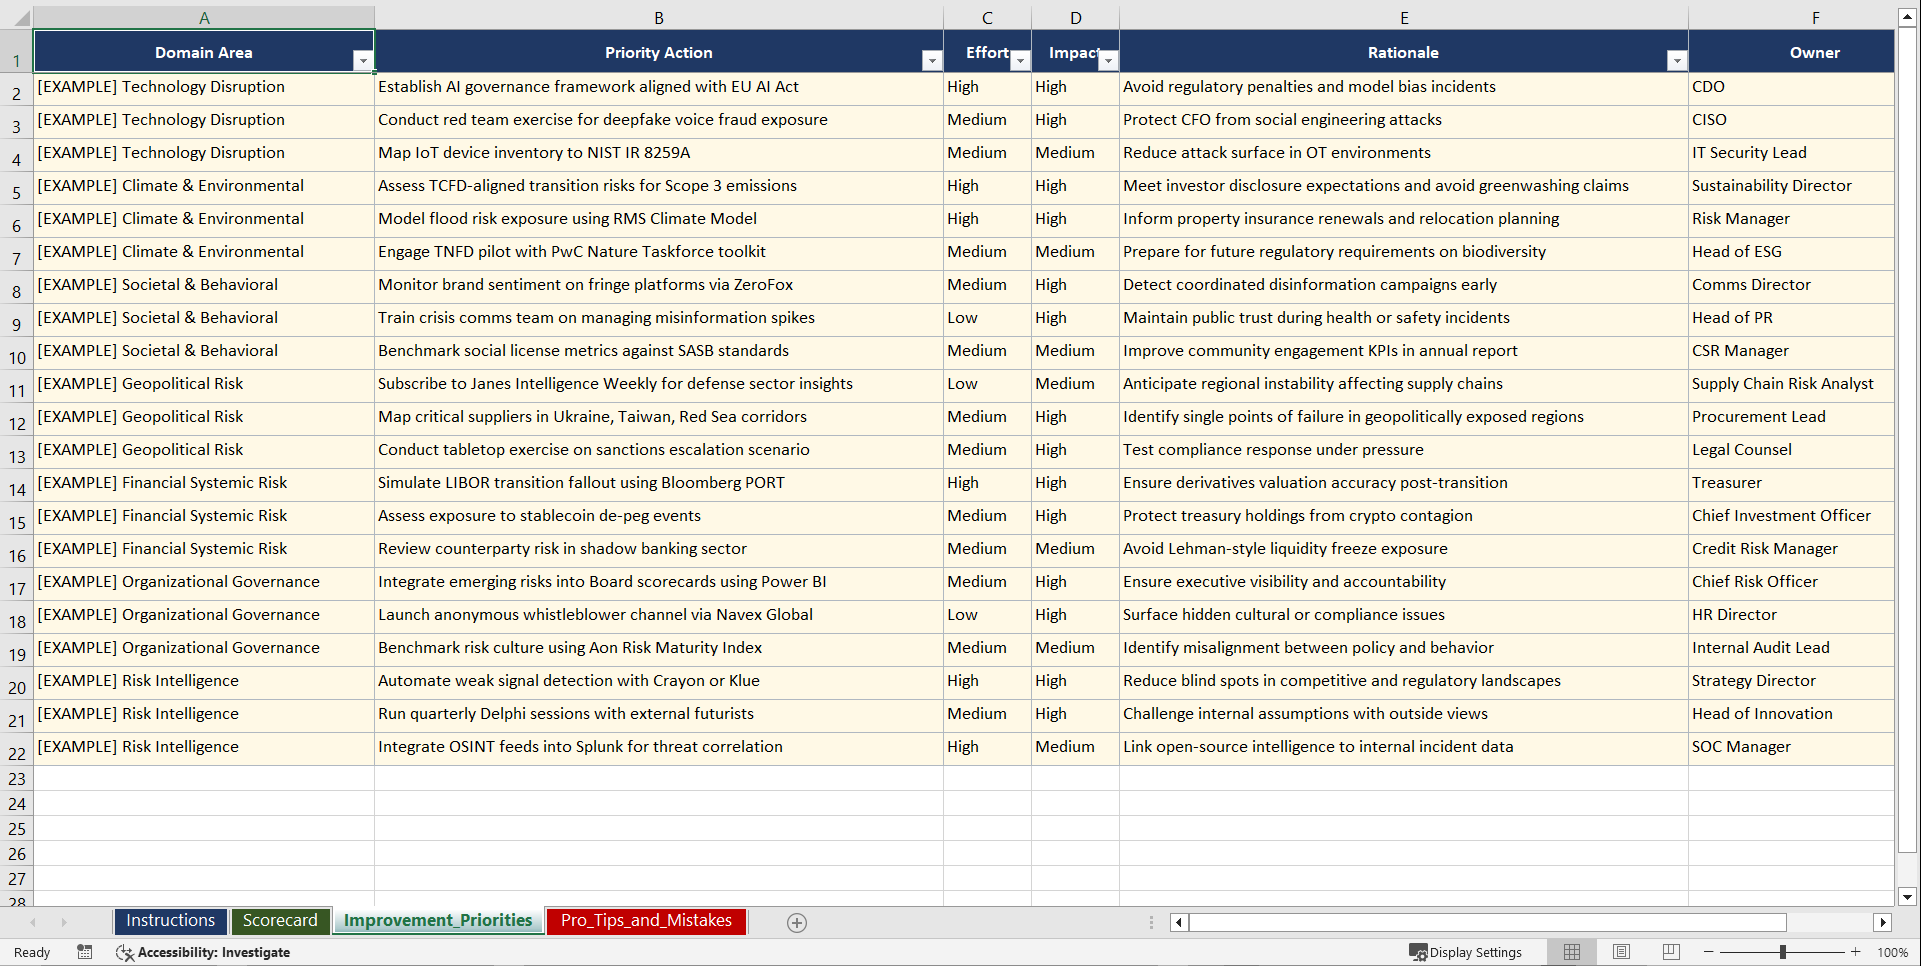1921x966 pixels.
Task: Open Page Break Preview view icon
Action: click(1671, 951)
